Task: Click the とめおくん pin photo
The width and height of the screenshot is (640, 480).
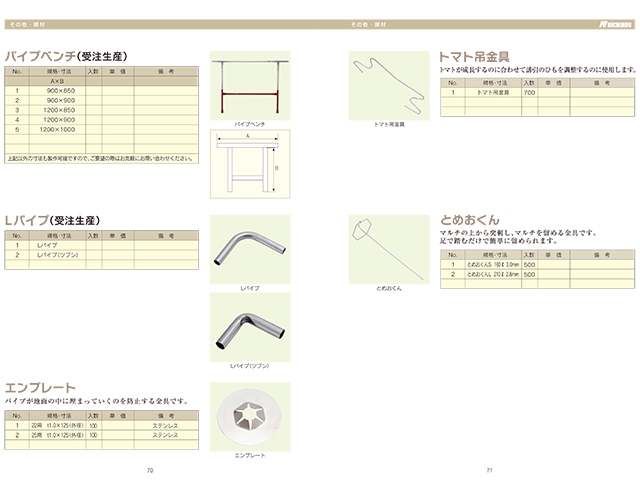Action: click(x=389, y=249)
